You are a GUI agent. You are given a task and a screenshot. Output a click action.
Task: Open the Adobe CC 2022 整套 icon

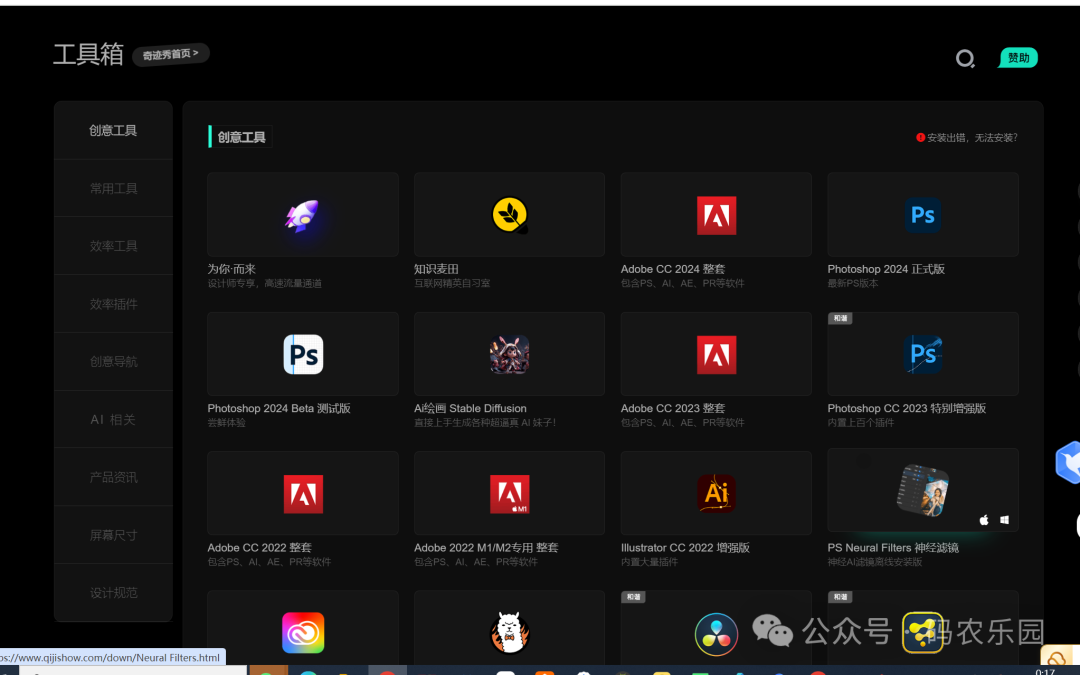click(x=303, y=494)
